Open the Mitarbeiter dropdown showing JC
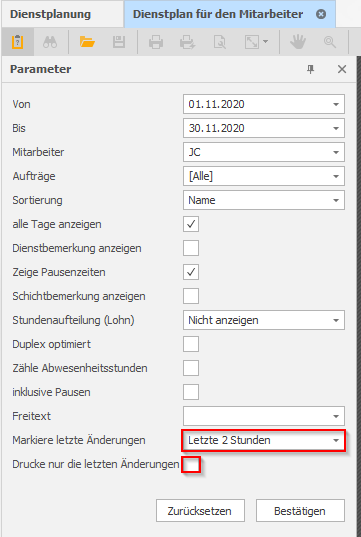361x537 pixels. click(x=264, y=152)
